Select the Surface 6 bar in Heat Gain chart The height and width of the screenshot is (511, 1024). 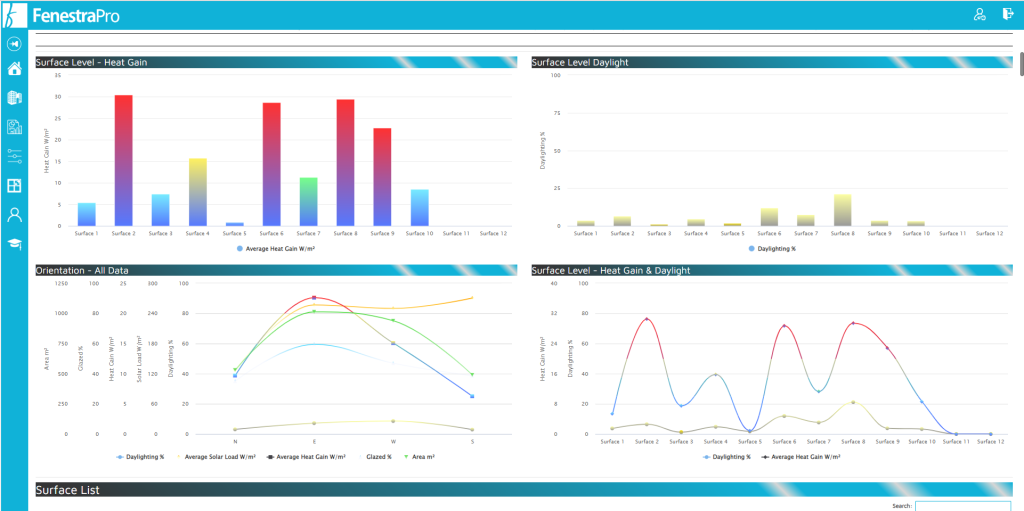272,165
